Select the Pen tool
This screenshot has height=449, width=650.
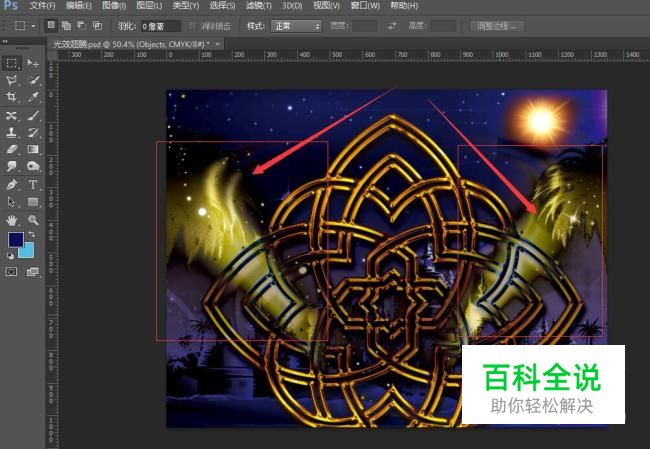12,184
